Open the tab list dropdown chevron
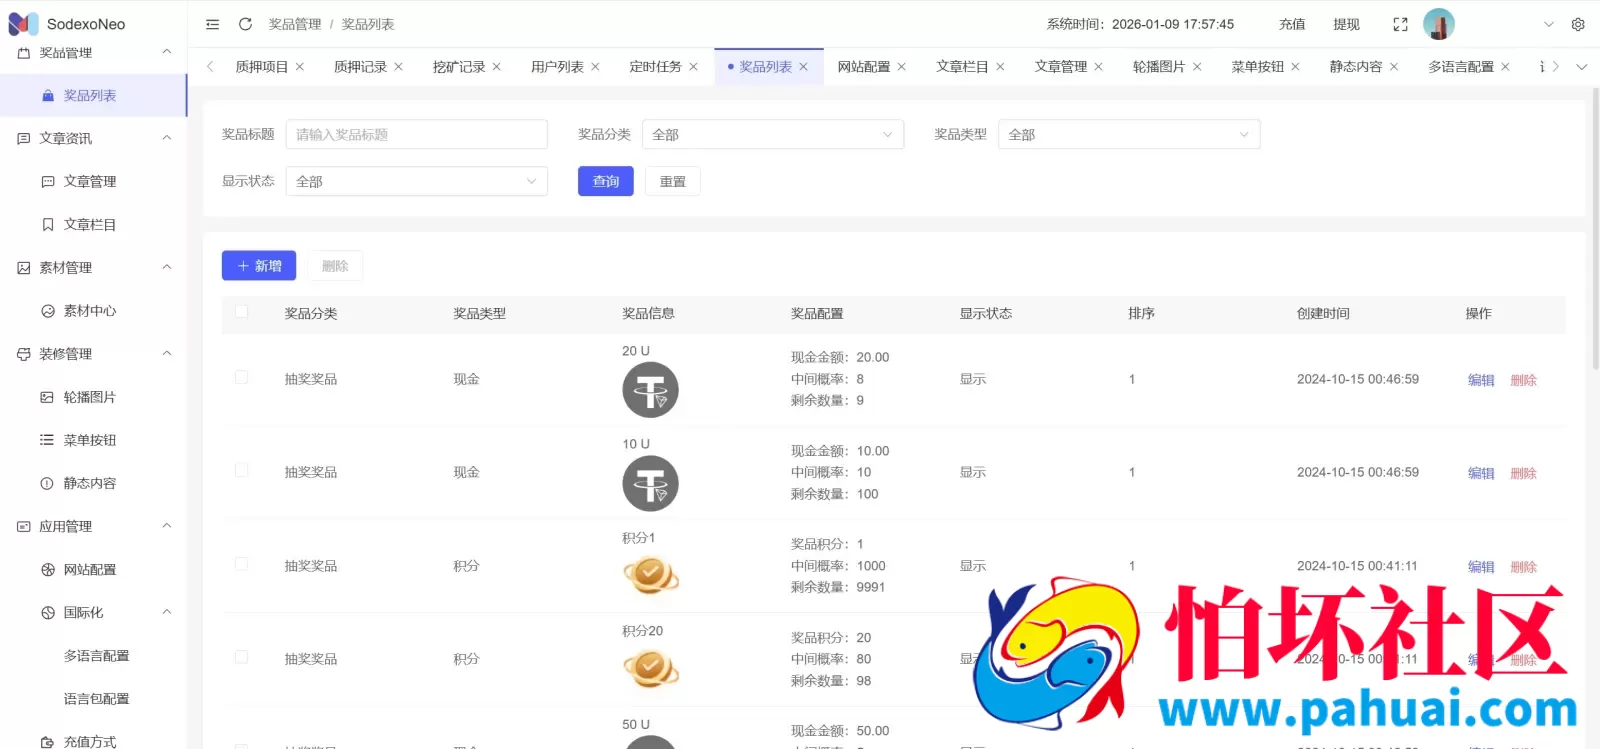The image size is (1600, 749). coord(1582,67)
